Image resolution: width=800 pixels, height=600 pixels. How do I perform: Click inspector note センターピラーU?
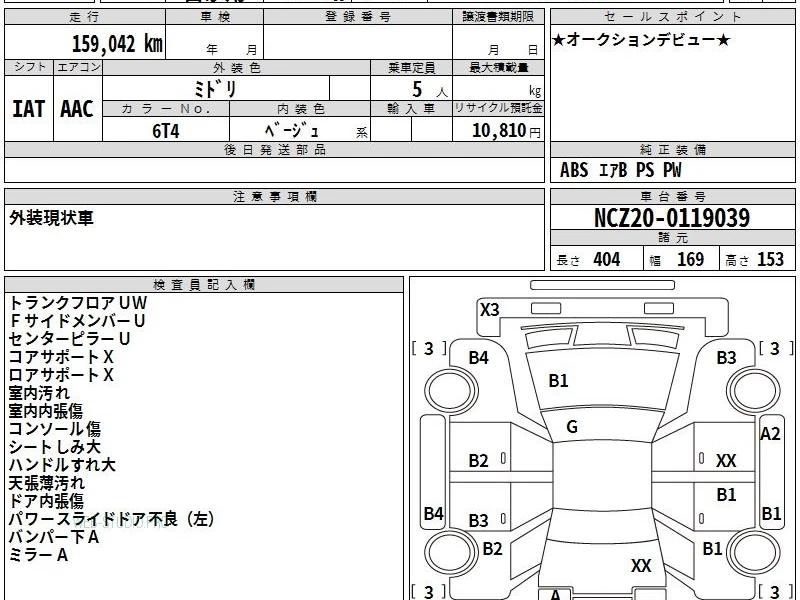click(x=69, y=339)
